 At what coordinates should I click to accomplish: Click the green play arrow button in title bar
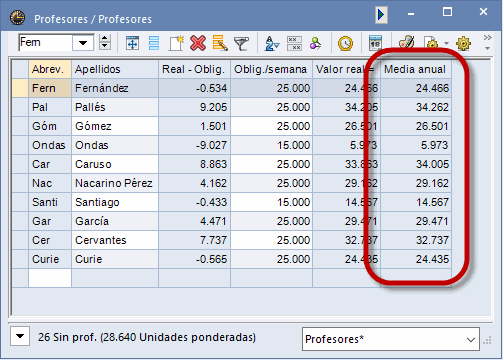(x=381, y=15)
